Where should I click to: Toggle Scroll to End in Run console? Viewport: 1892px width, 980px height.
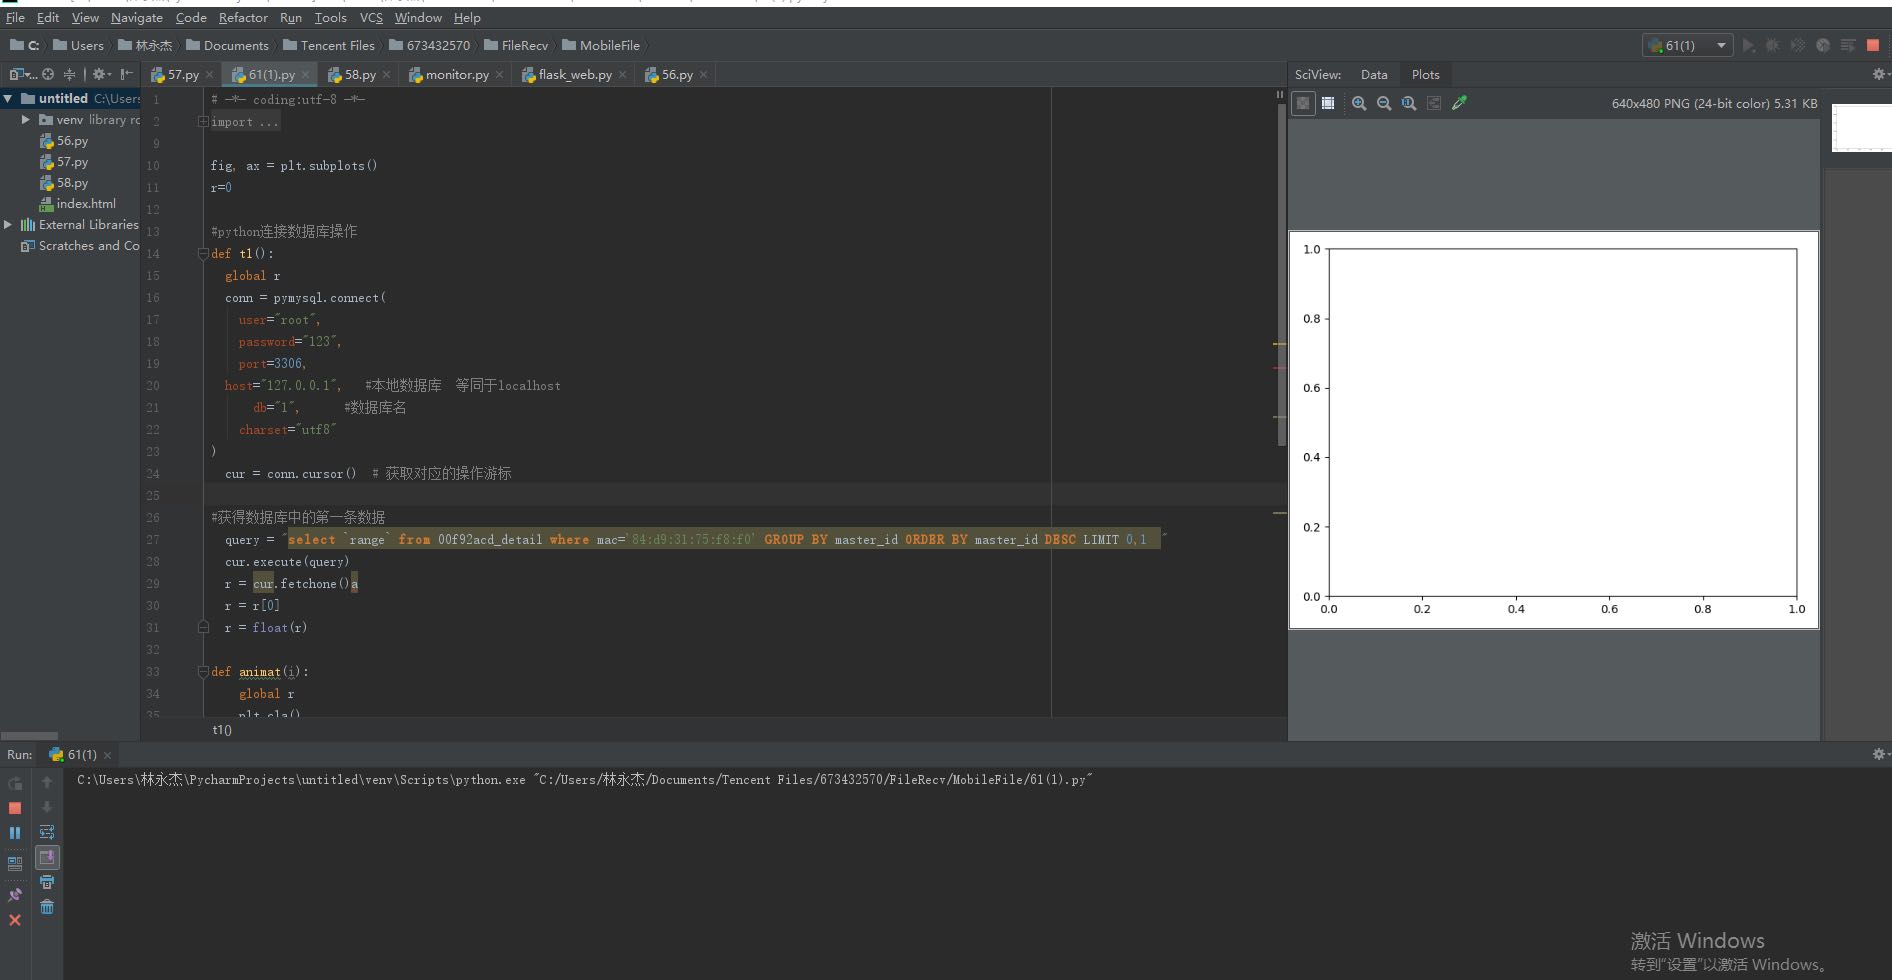click(47, 857)
